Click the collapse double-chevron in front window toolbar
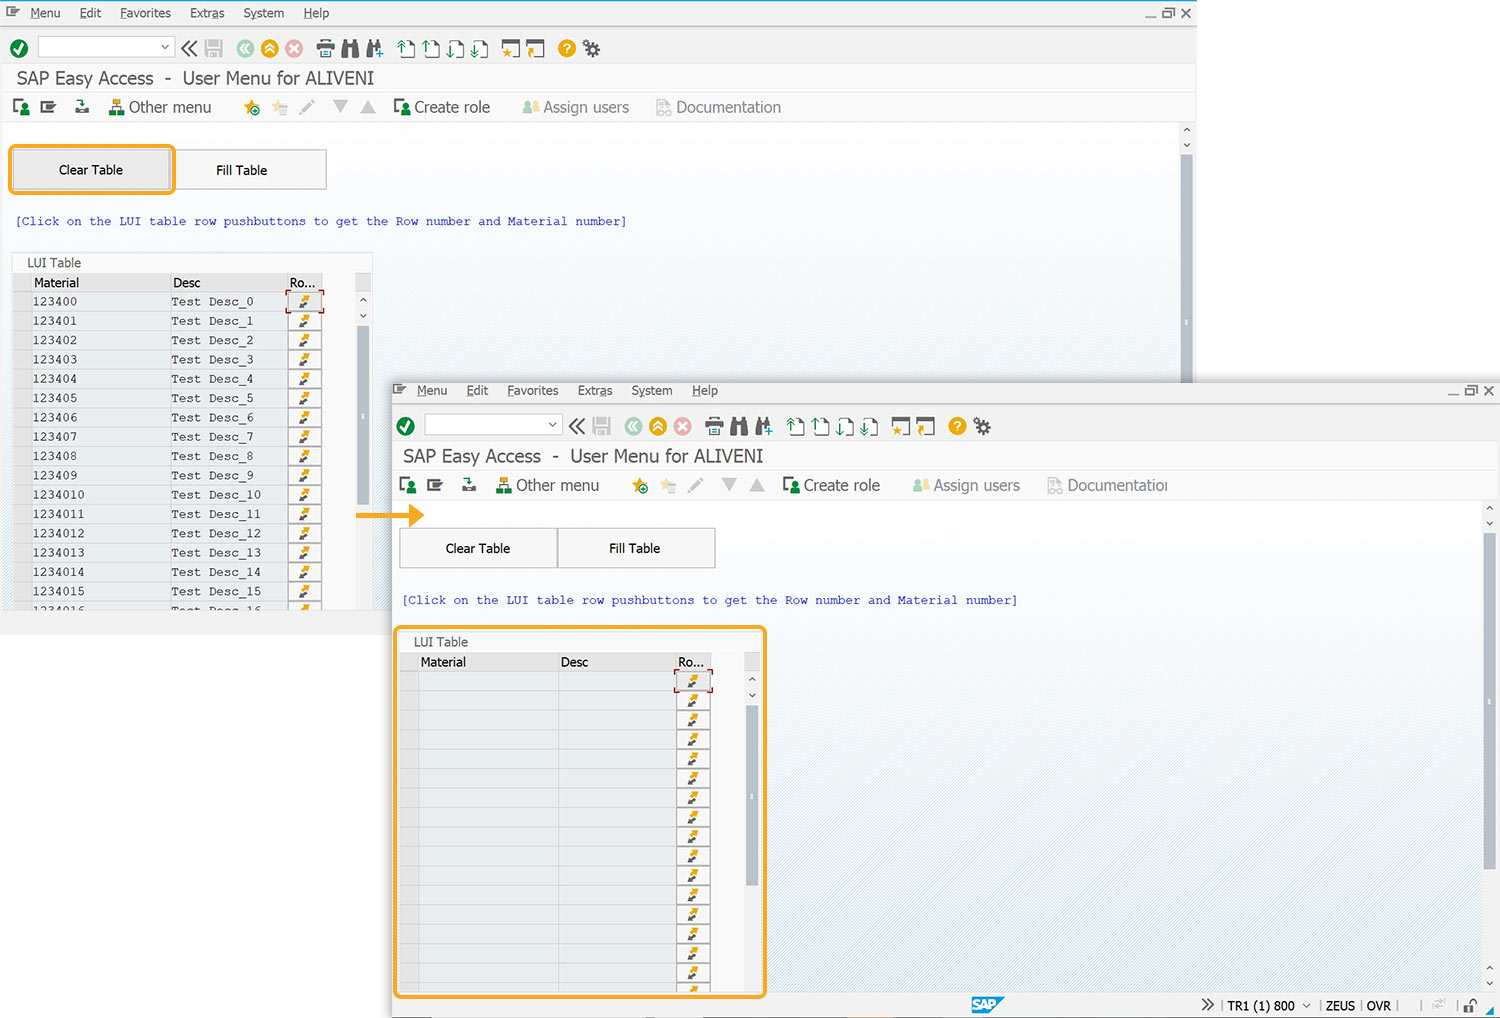The width and height of the screenshot is (1500, 1018). (x=577, y=426)
